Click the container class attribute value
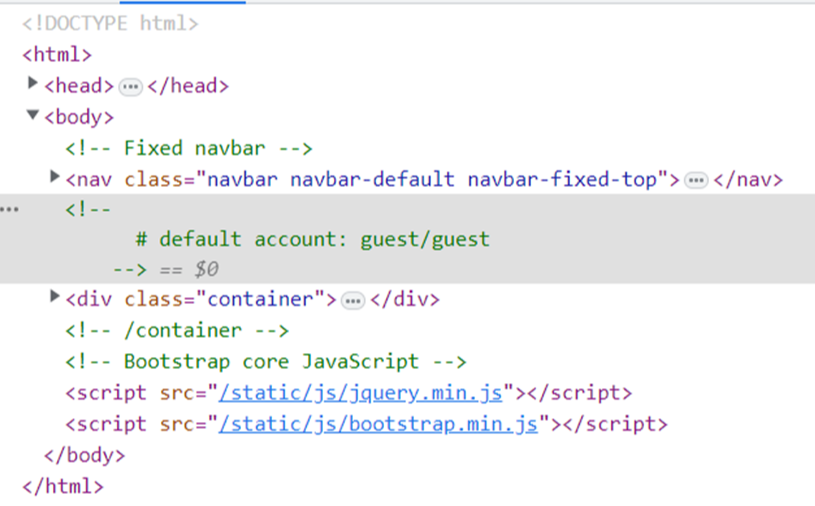 [x=260, y=299]
